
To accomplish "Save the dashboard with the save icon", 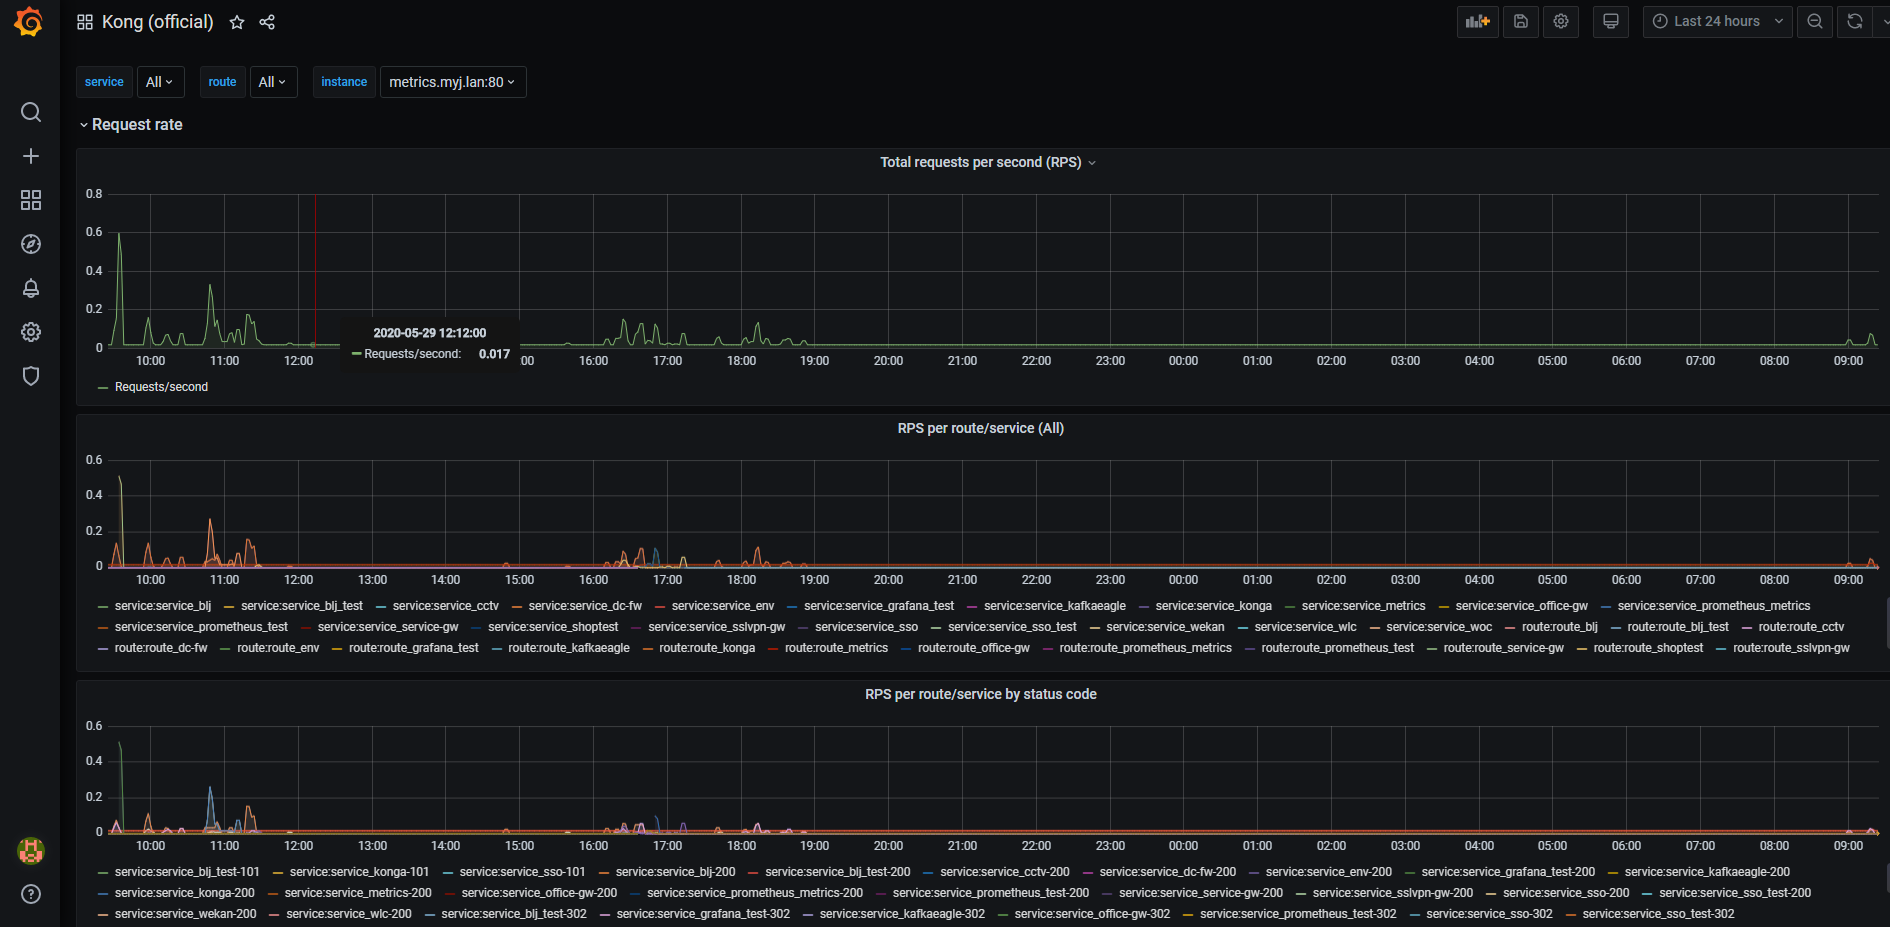I will 1520,21.
